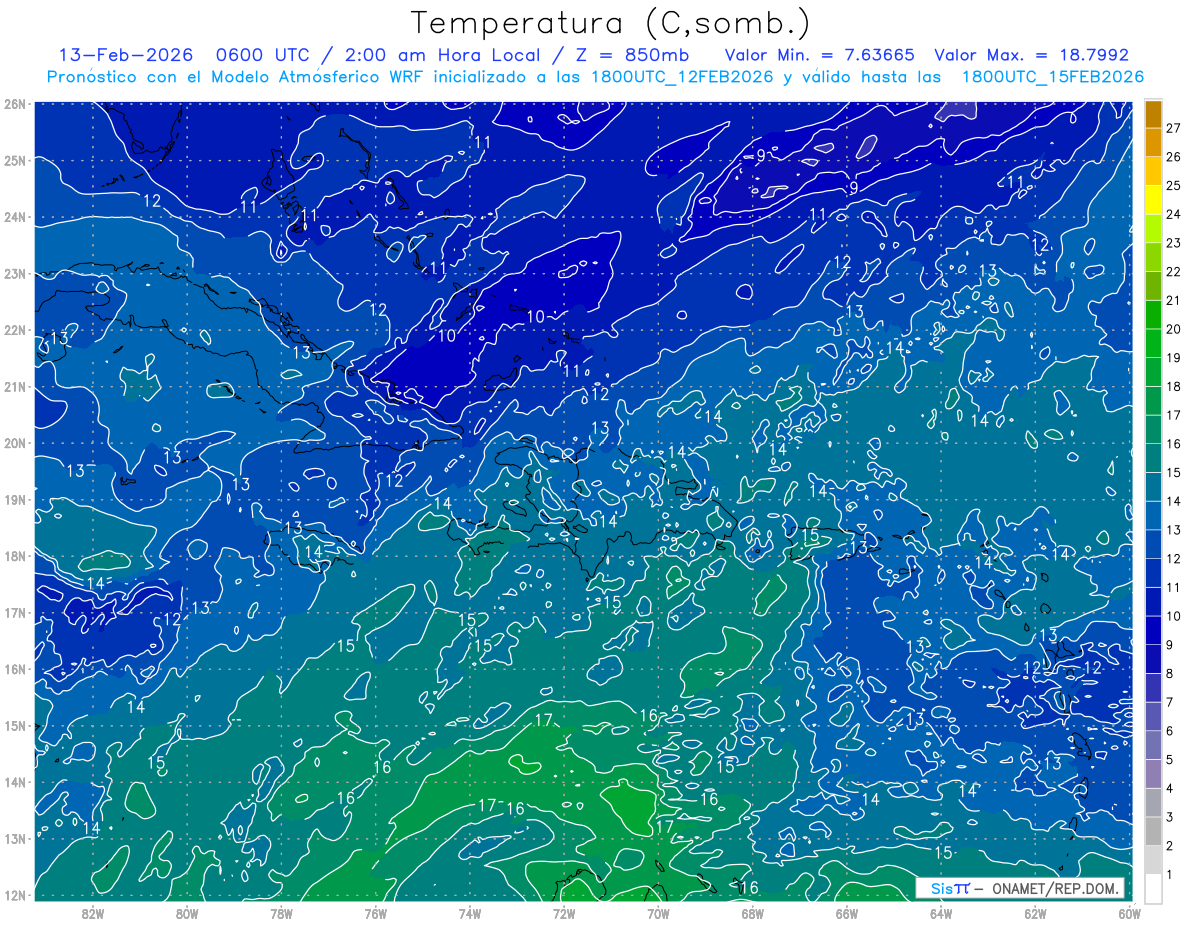This screenshot has height=927, width=1200.
Task: Click the '17N' latitude label
Action: [x=15, y=613]
